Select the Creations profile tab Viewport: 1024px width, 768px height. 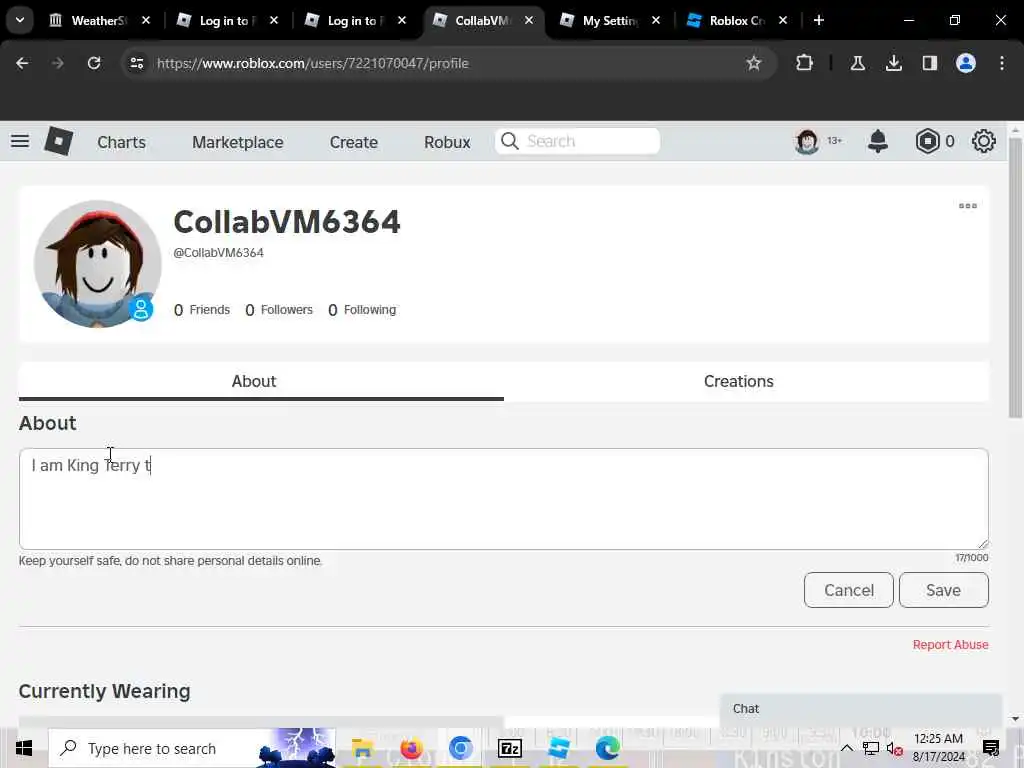[746, 381]
